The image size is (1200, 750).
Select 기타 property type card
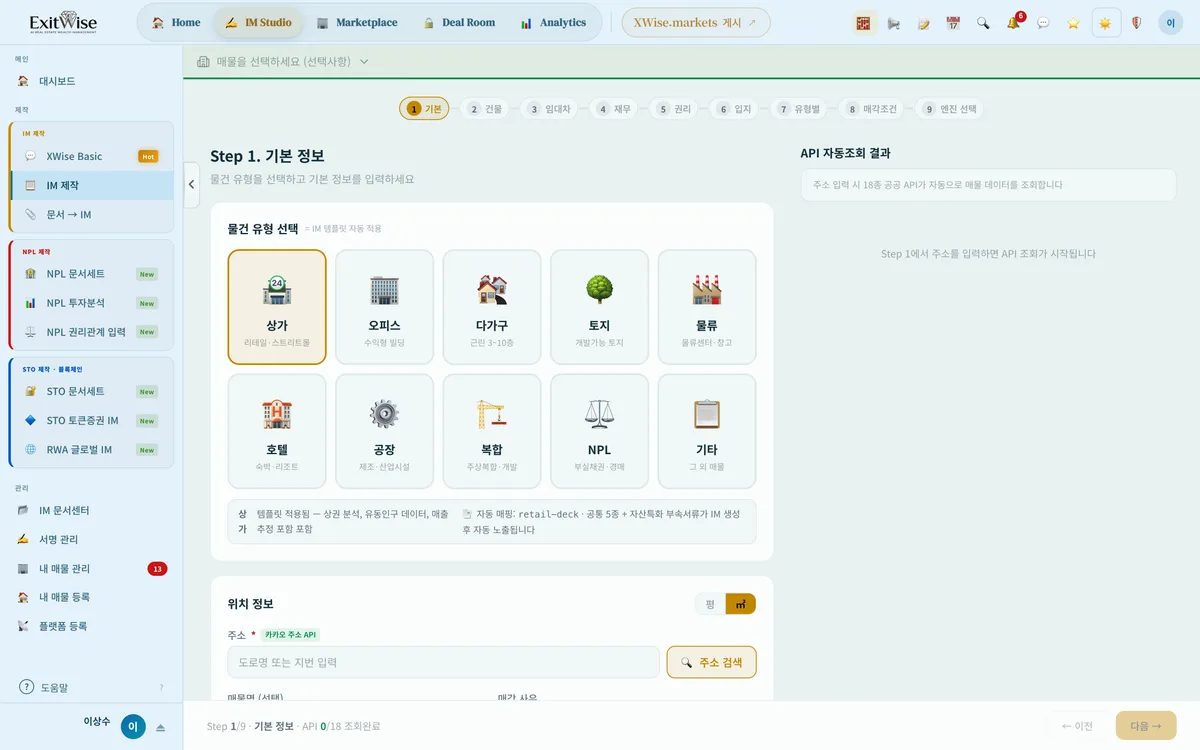click(707, 431)
